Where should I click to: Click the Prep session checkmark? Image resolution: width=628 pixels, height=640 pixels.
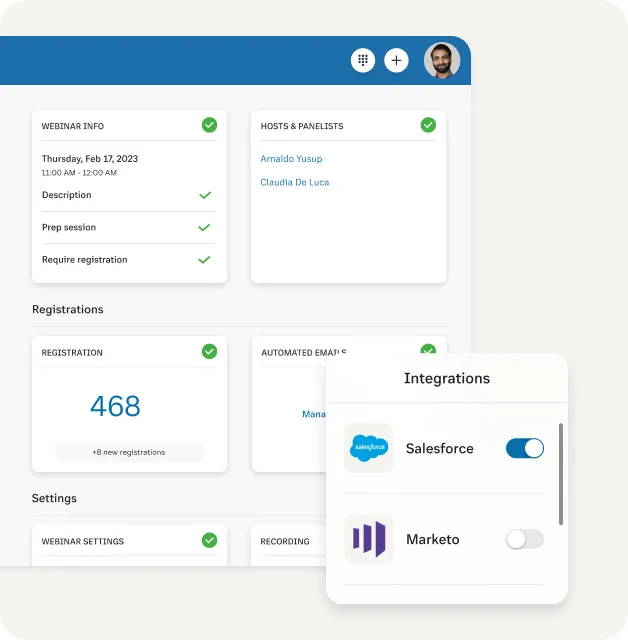[x=205, y=227]
